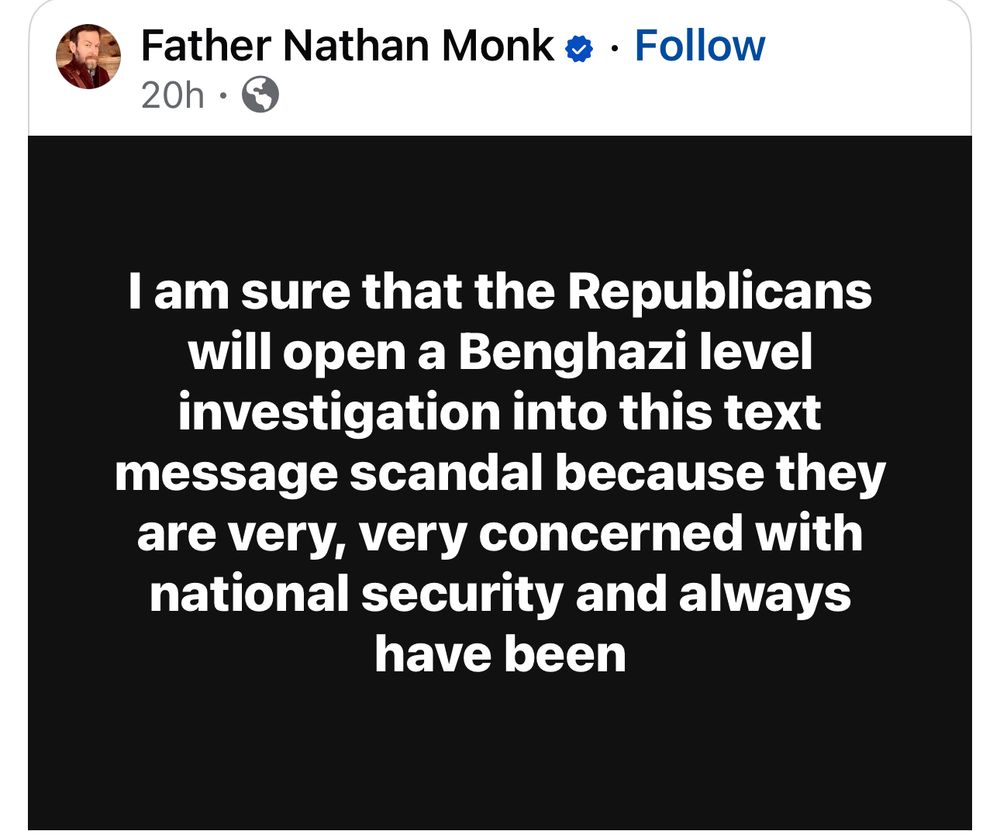Viewport: 1000px width, 838px height.
Task: Open the Father Nathan Monk name link
Action: 348,46
